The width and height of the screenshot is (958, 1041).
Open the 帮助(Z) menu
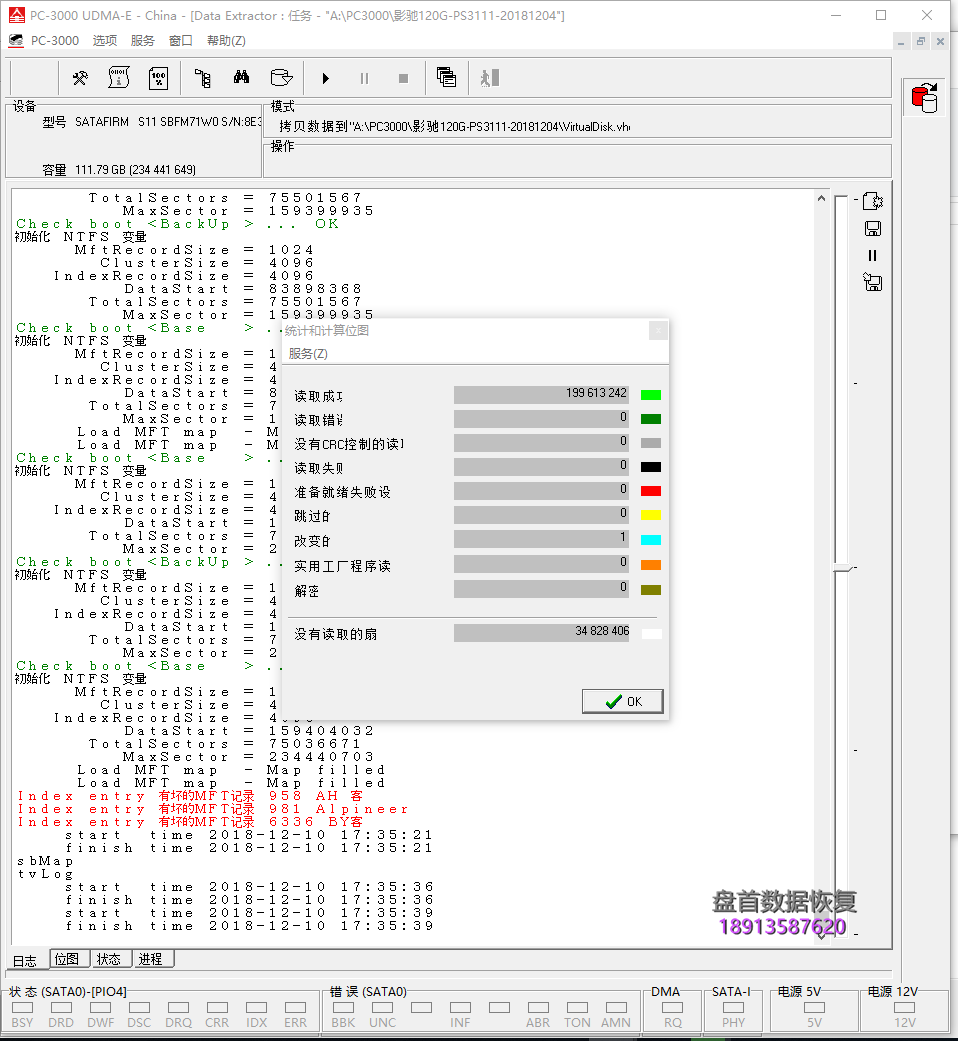click(x=226, y=40)
